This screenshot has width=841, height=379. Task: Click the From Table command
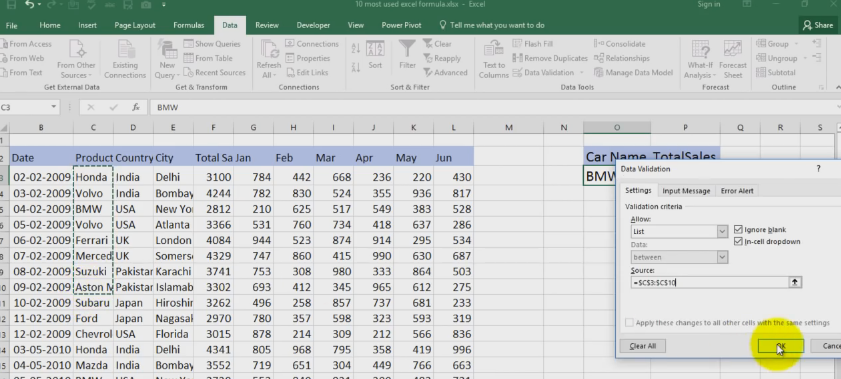208,58
